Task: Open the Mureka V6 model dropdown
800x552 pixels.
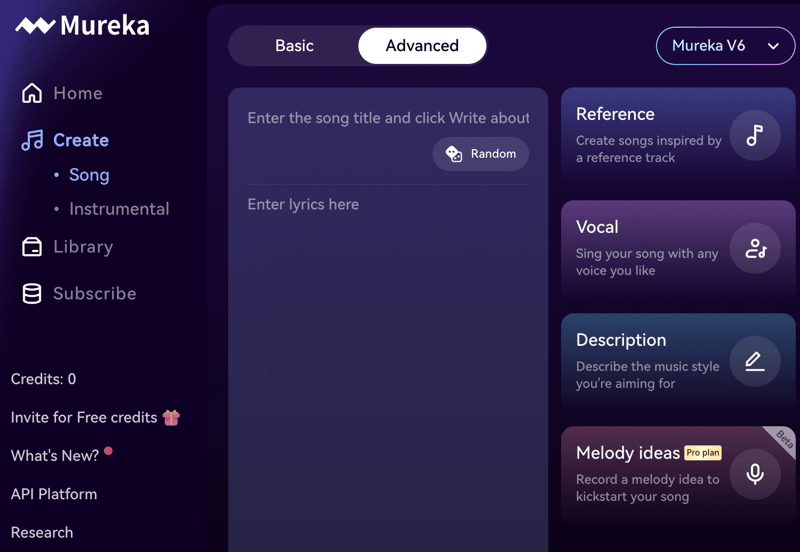Action: [725, 46]
